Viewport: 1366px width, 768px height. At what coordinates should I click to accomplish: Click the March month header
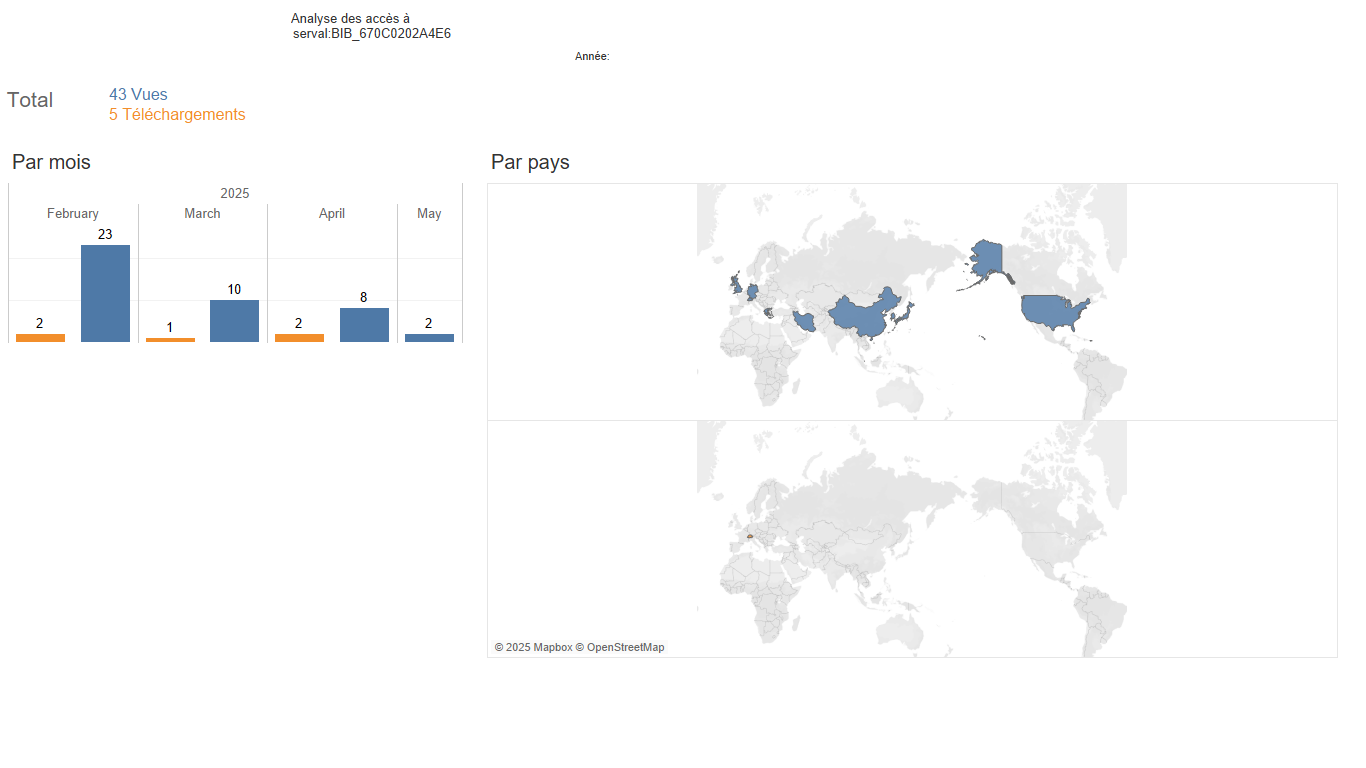(x=202, y=214)
